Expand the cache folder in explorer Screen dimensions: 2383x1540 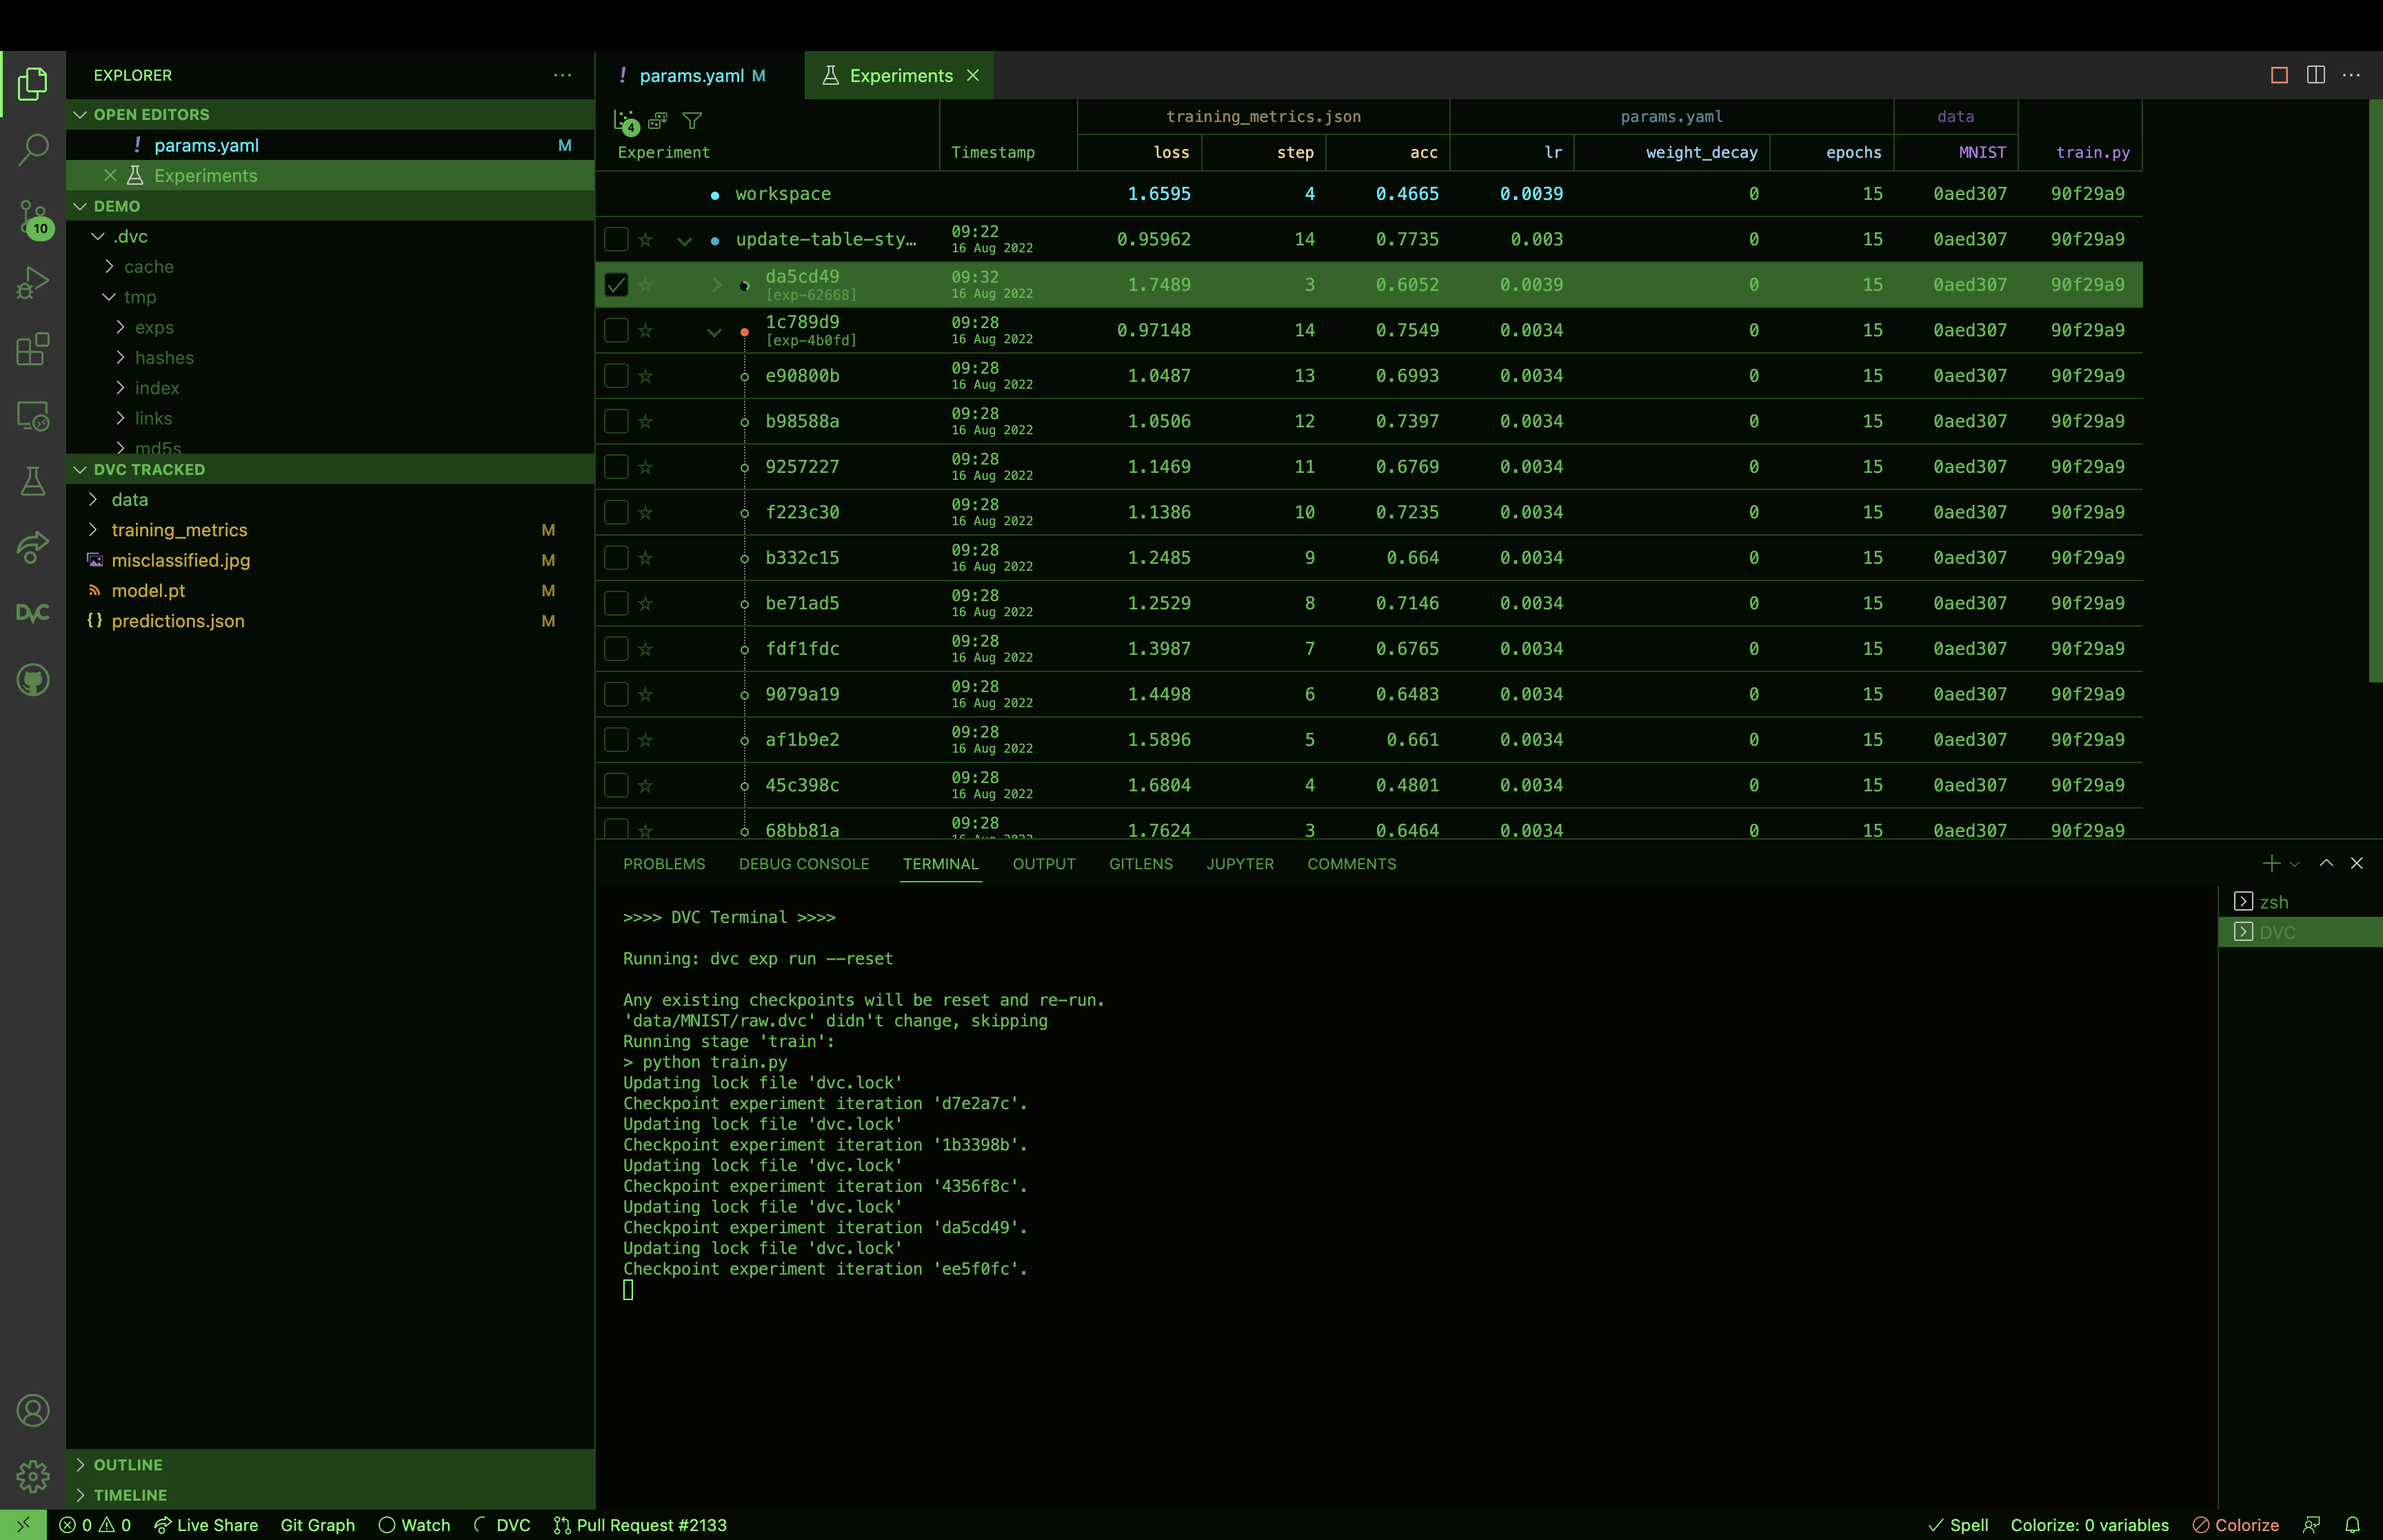(148, 267)
